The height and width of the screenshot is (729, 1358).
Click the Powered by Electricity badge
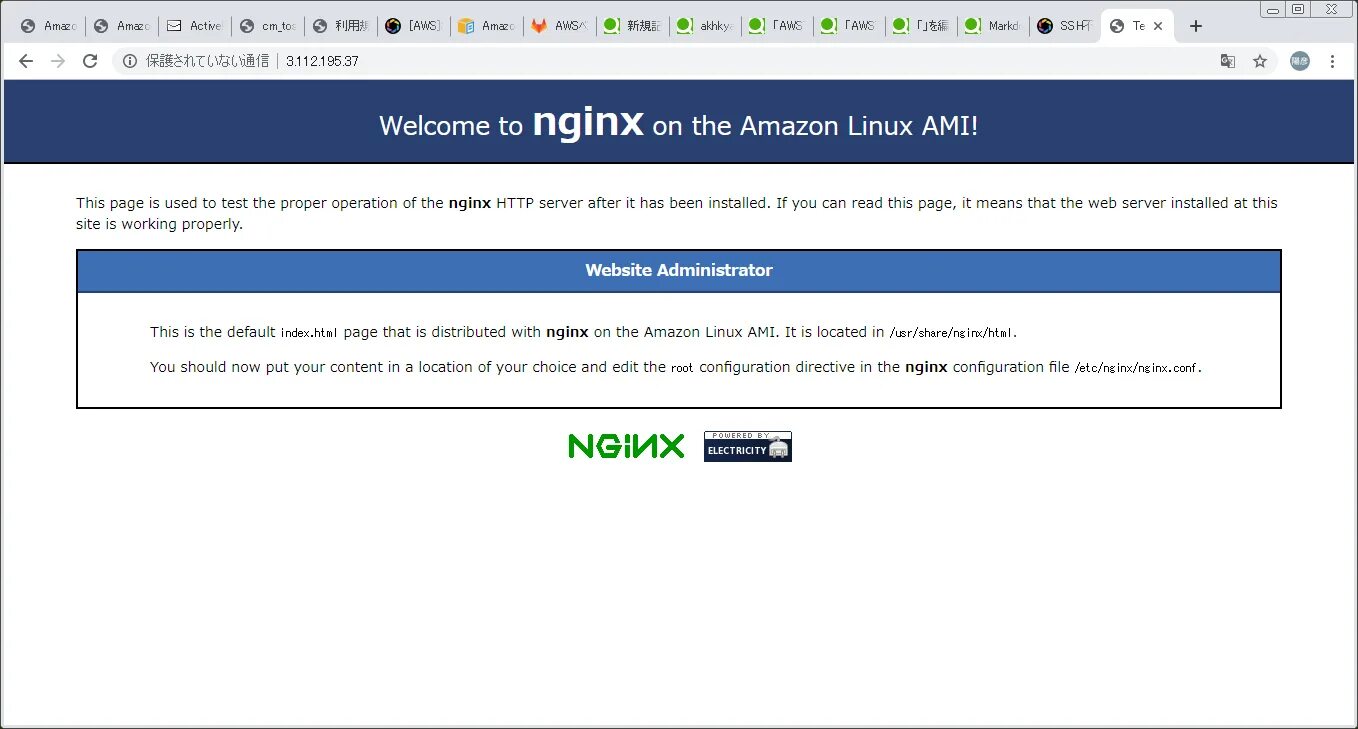coord(748,446)
